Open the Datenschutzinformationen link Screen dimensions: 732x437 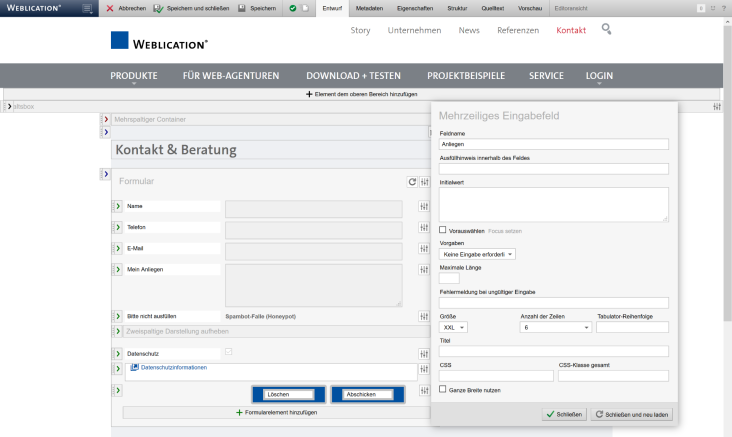tap(174, 367)
